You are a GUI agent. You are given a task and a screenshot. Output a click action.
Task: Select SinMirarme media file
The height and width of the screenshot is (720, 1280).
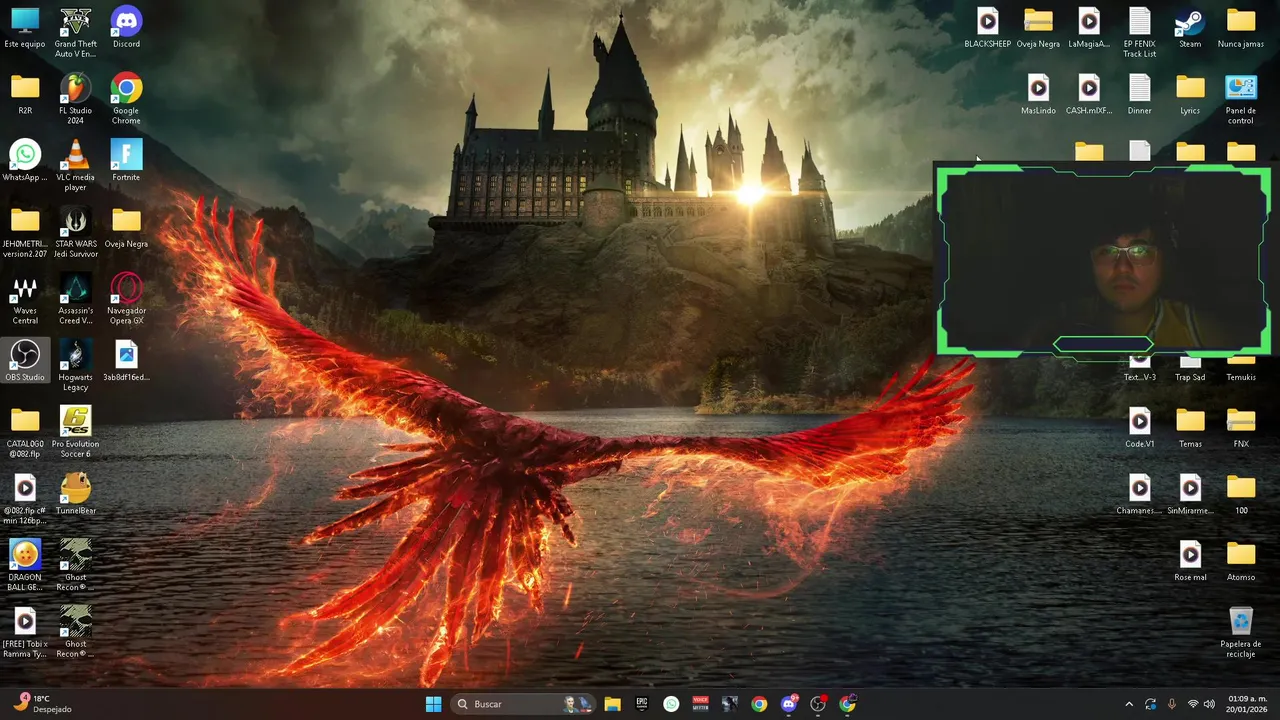pos(1190,495)
